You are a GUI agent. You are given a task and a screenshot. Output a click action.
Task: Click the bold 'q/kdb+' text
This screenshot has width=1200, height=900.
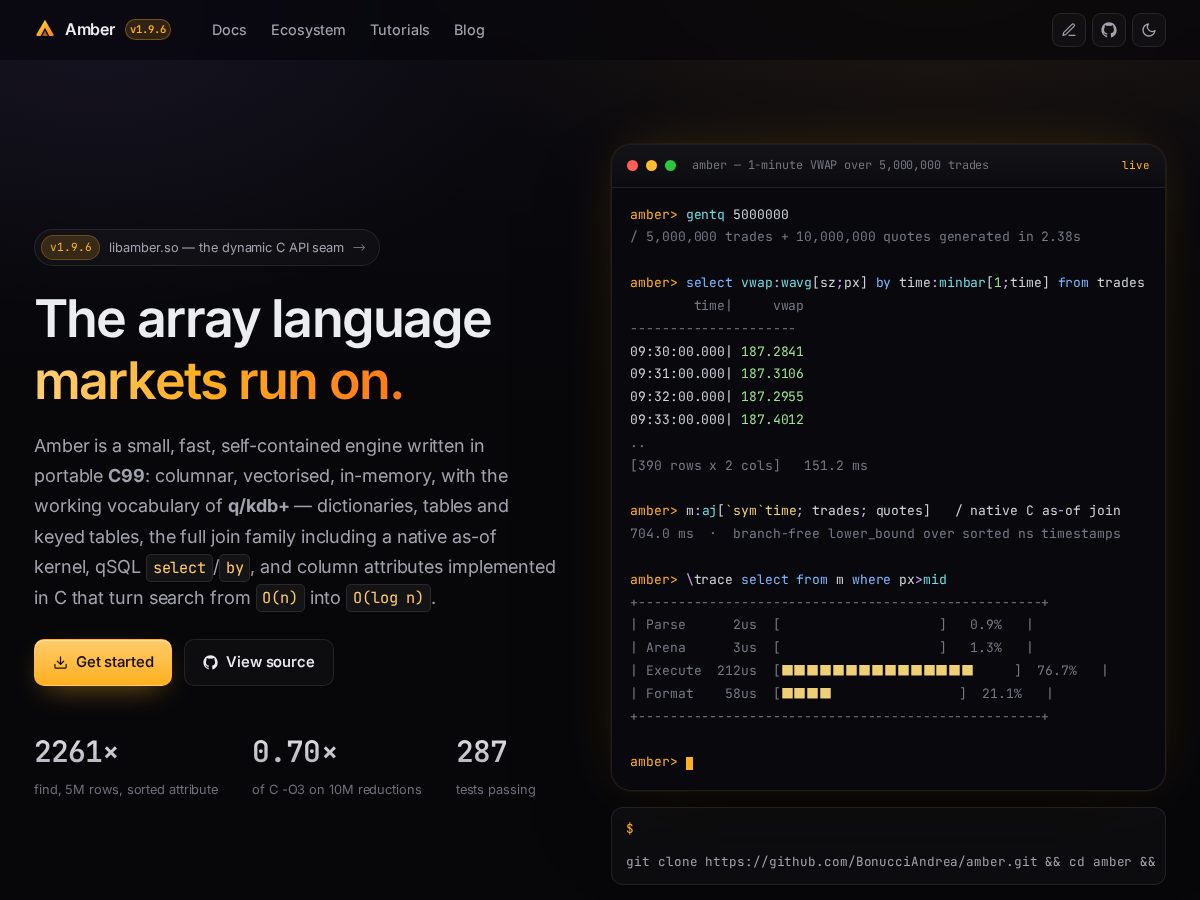coord(258,506)
